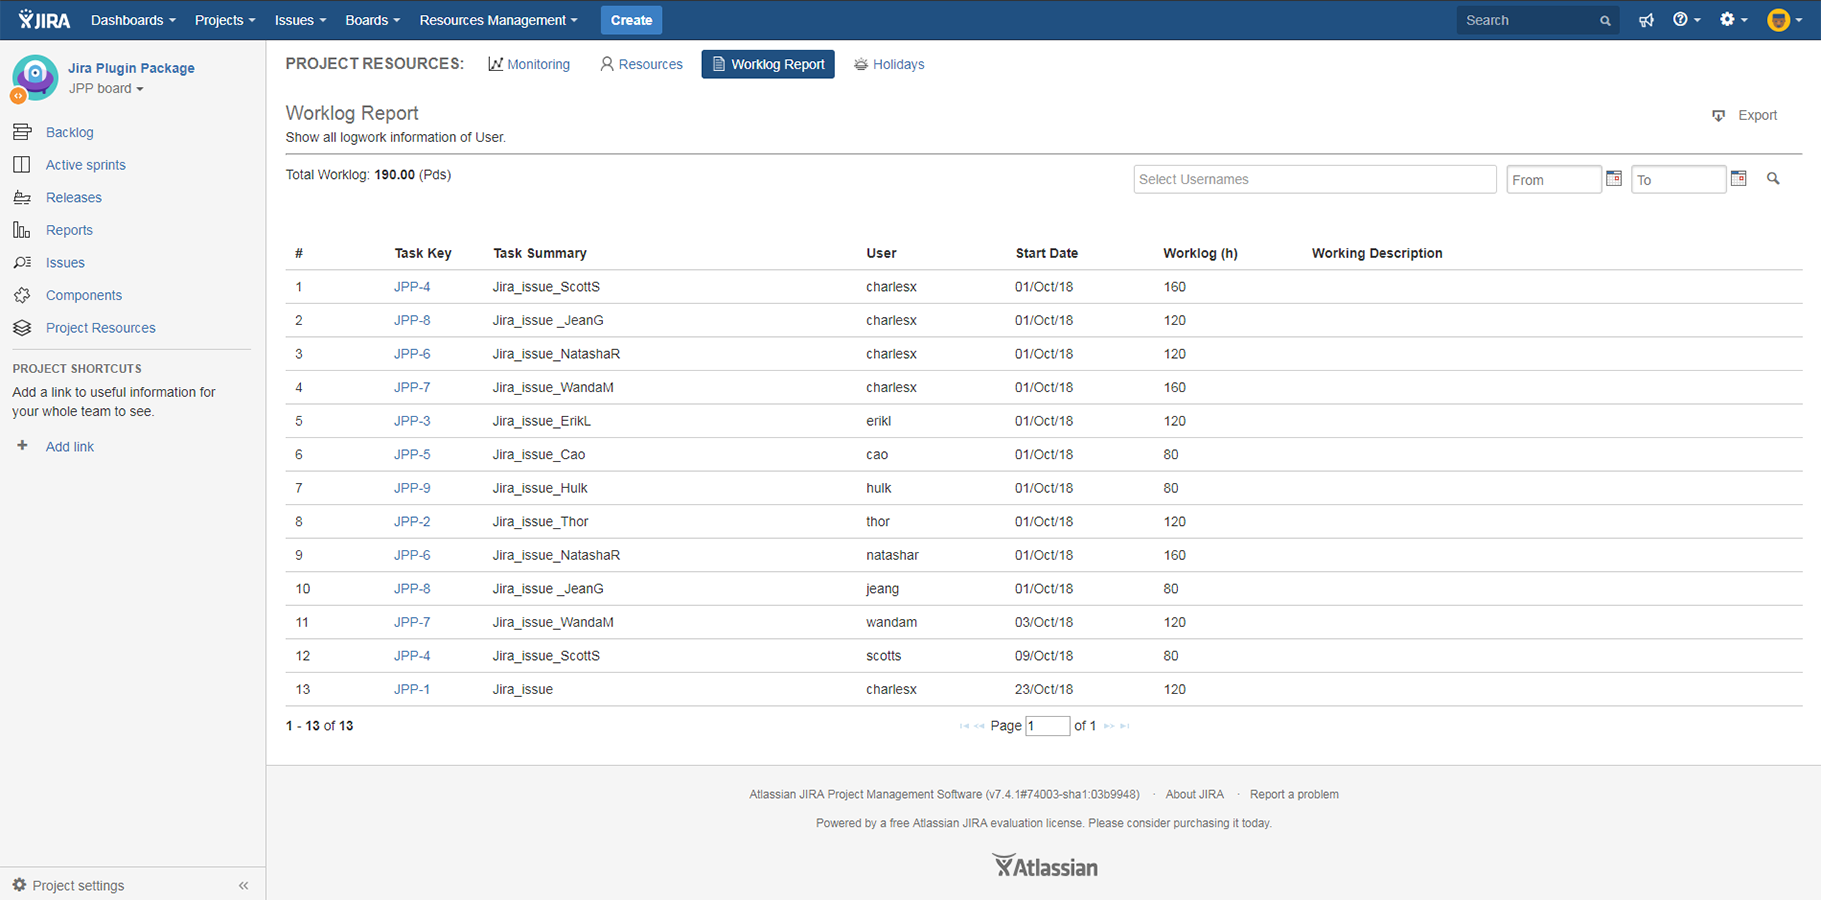The image size is (1821, 900).
Task: Open the administration gear menu
Action: pos(1733,20)
